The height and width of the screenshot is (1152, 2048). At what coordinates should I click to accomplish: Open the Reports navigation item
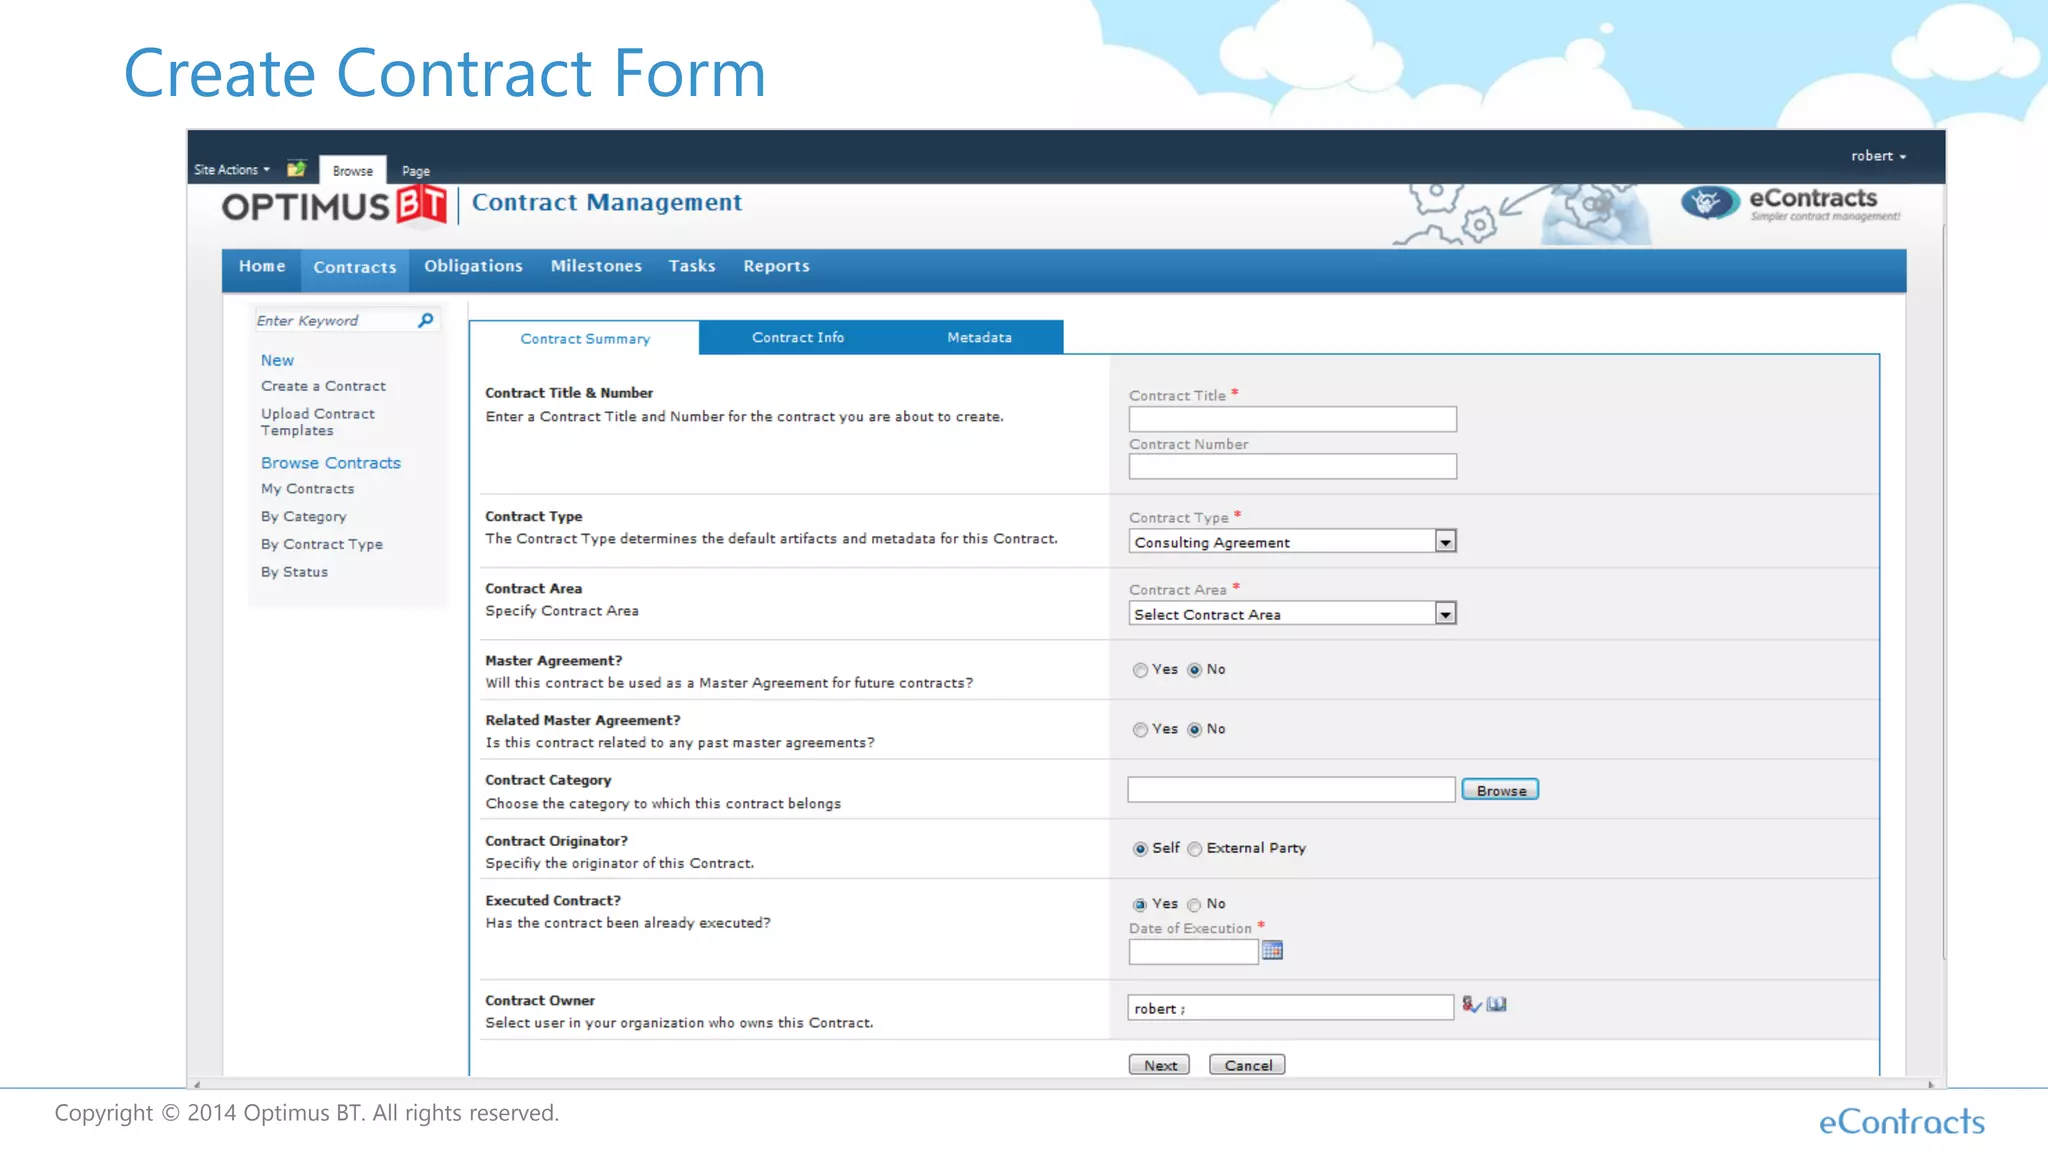[776, 266]
